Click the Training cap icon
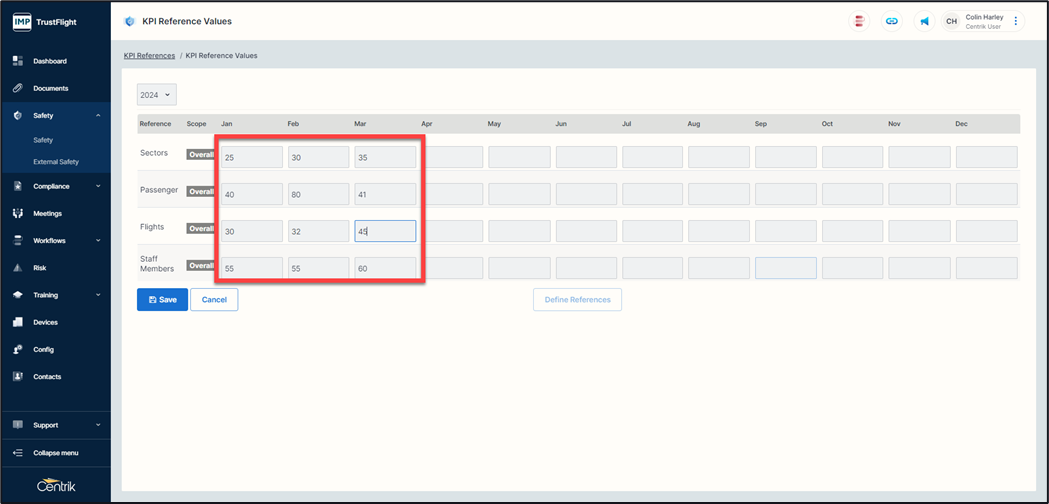Image resolution: width=1049 pixels, height=504 pixels. [x=18, y=295]
